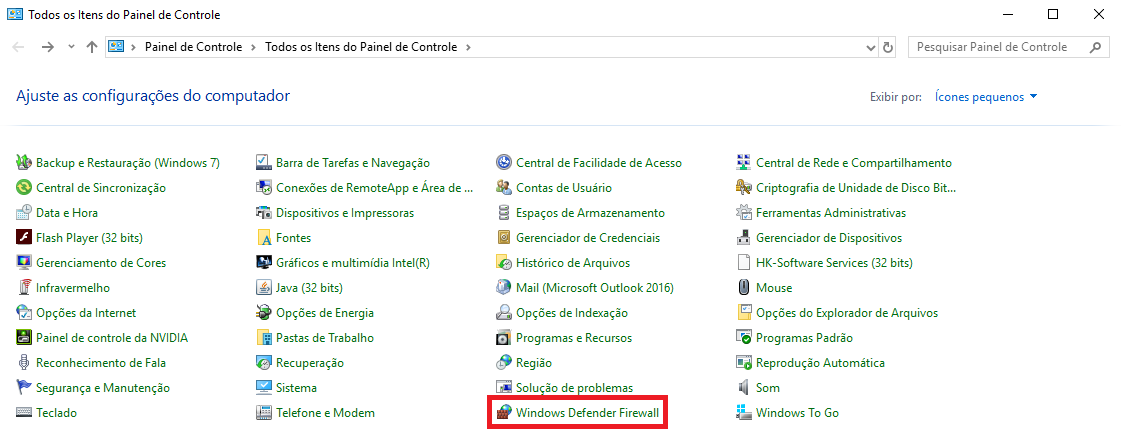This screenshot has height=434, width=1121.
Task: Open the Windows To Go icon
Action: [744, 413]
